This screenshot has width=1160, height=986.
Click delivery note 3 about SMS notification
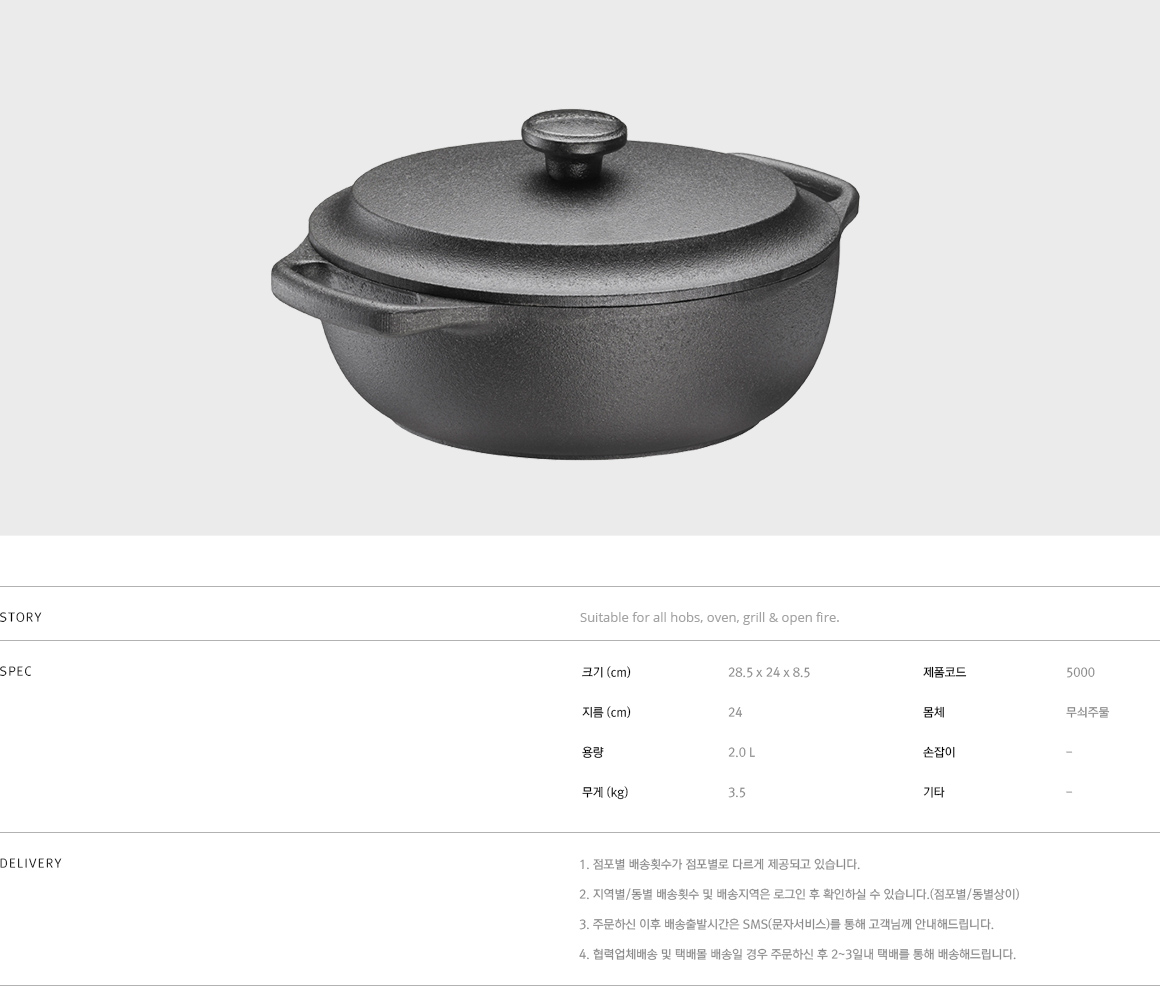pos(786,924)
